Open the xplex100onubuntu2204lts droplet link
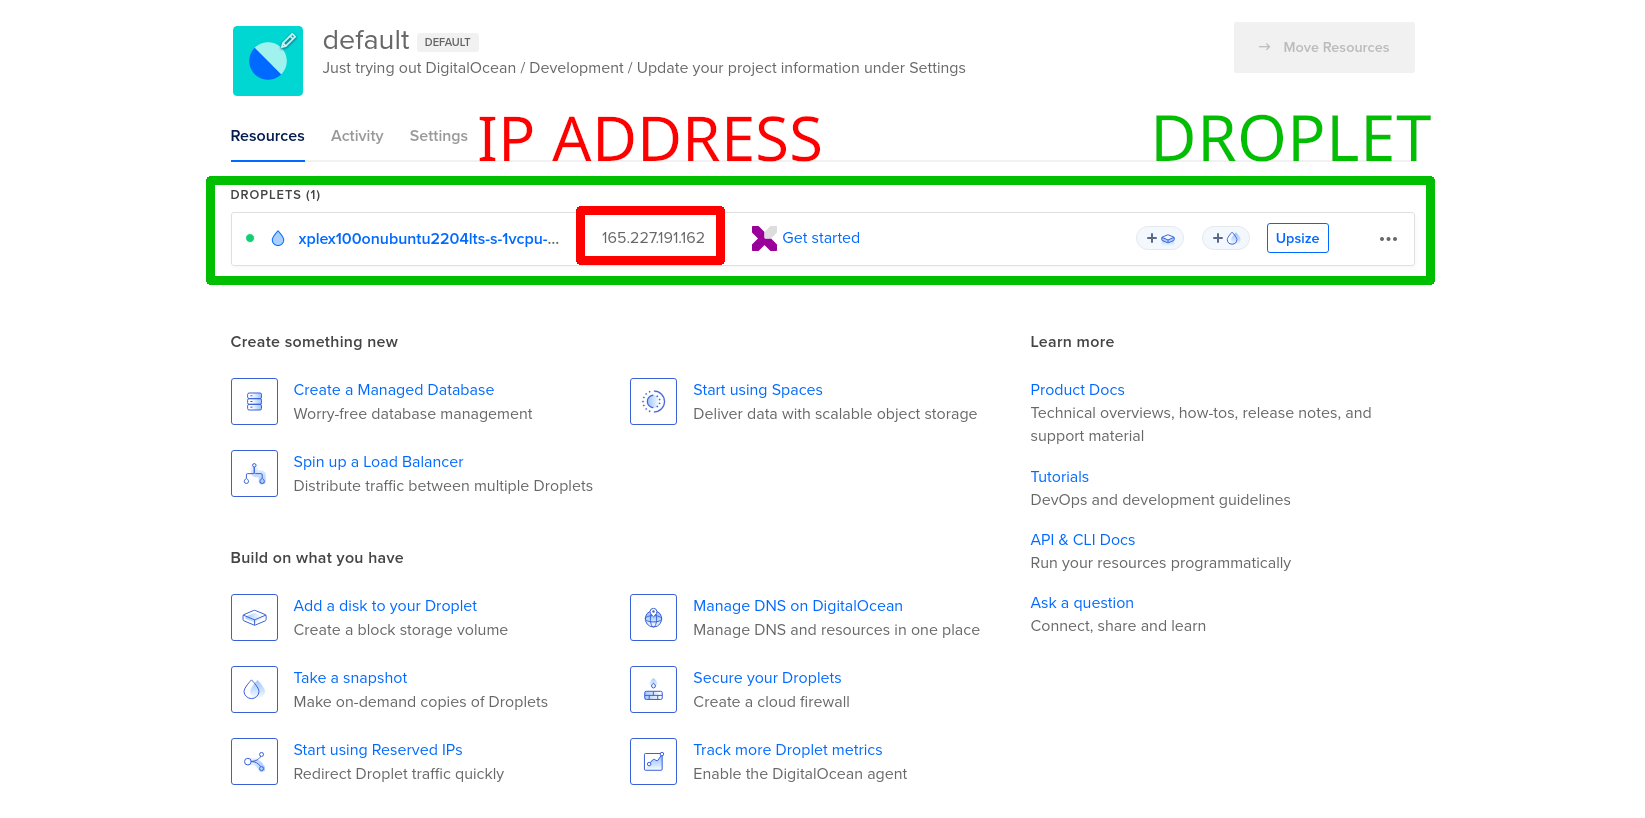This screenshot has width=1645, height=818. tap(428, 238)
